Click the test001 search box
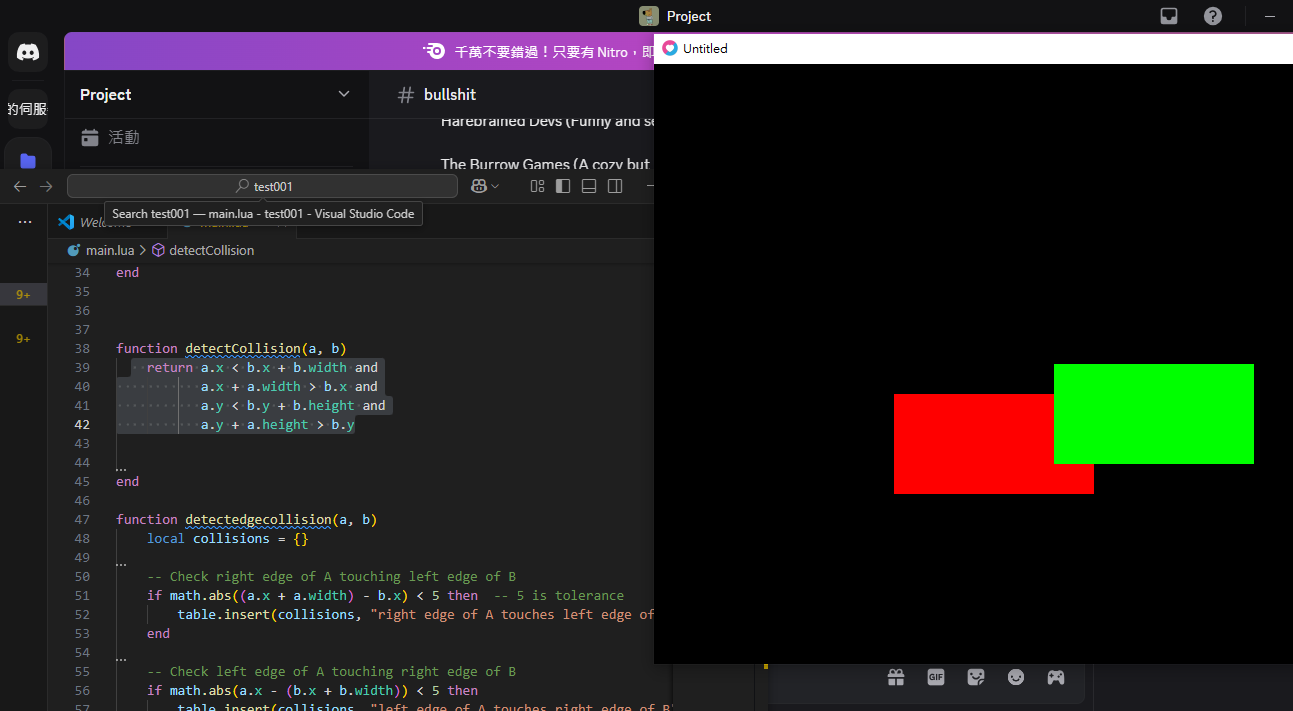Viewport: 1293px width, 711px height. pos(262,186)
